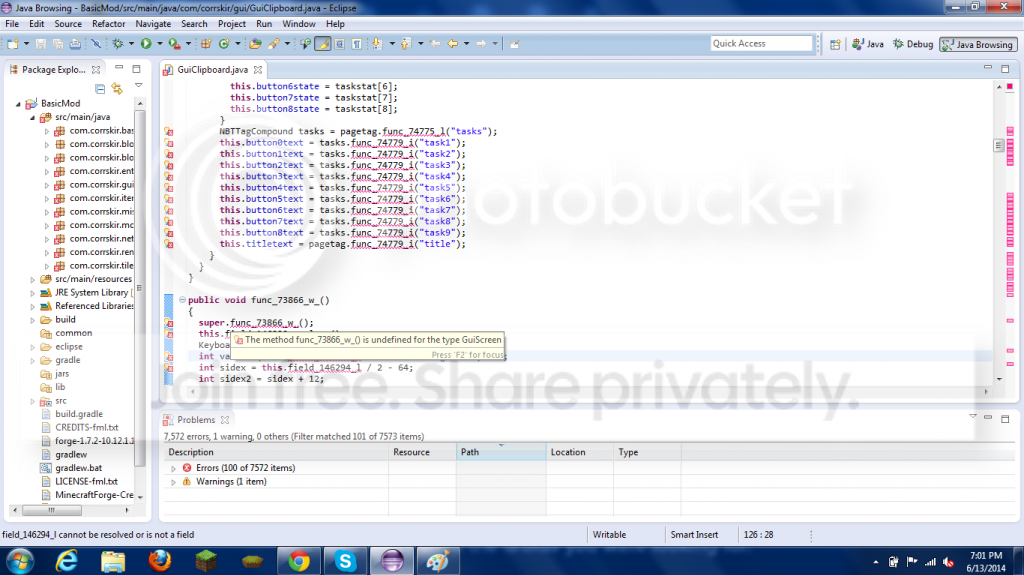Click the Collapse All icon in Package Explorer

(102, 88)
